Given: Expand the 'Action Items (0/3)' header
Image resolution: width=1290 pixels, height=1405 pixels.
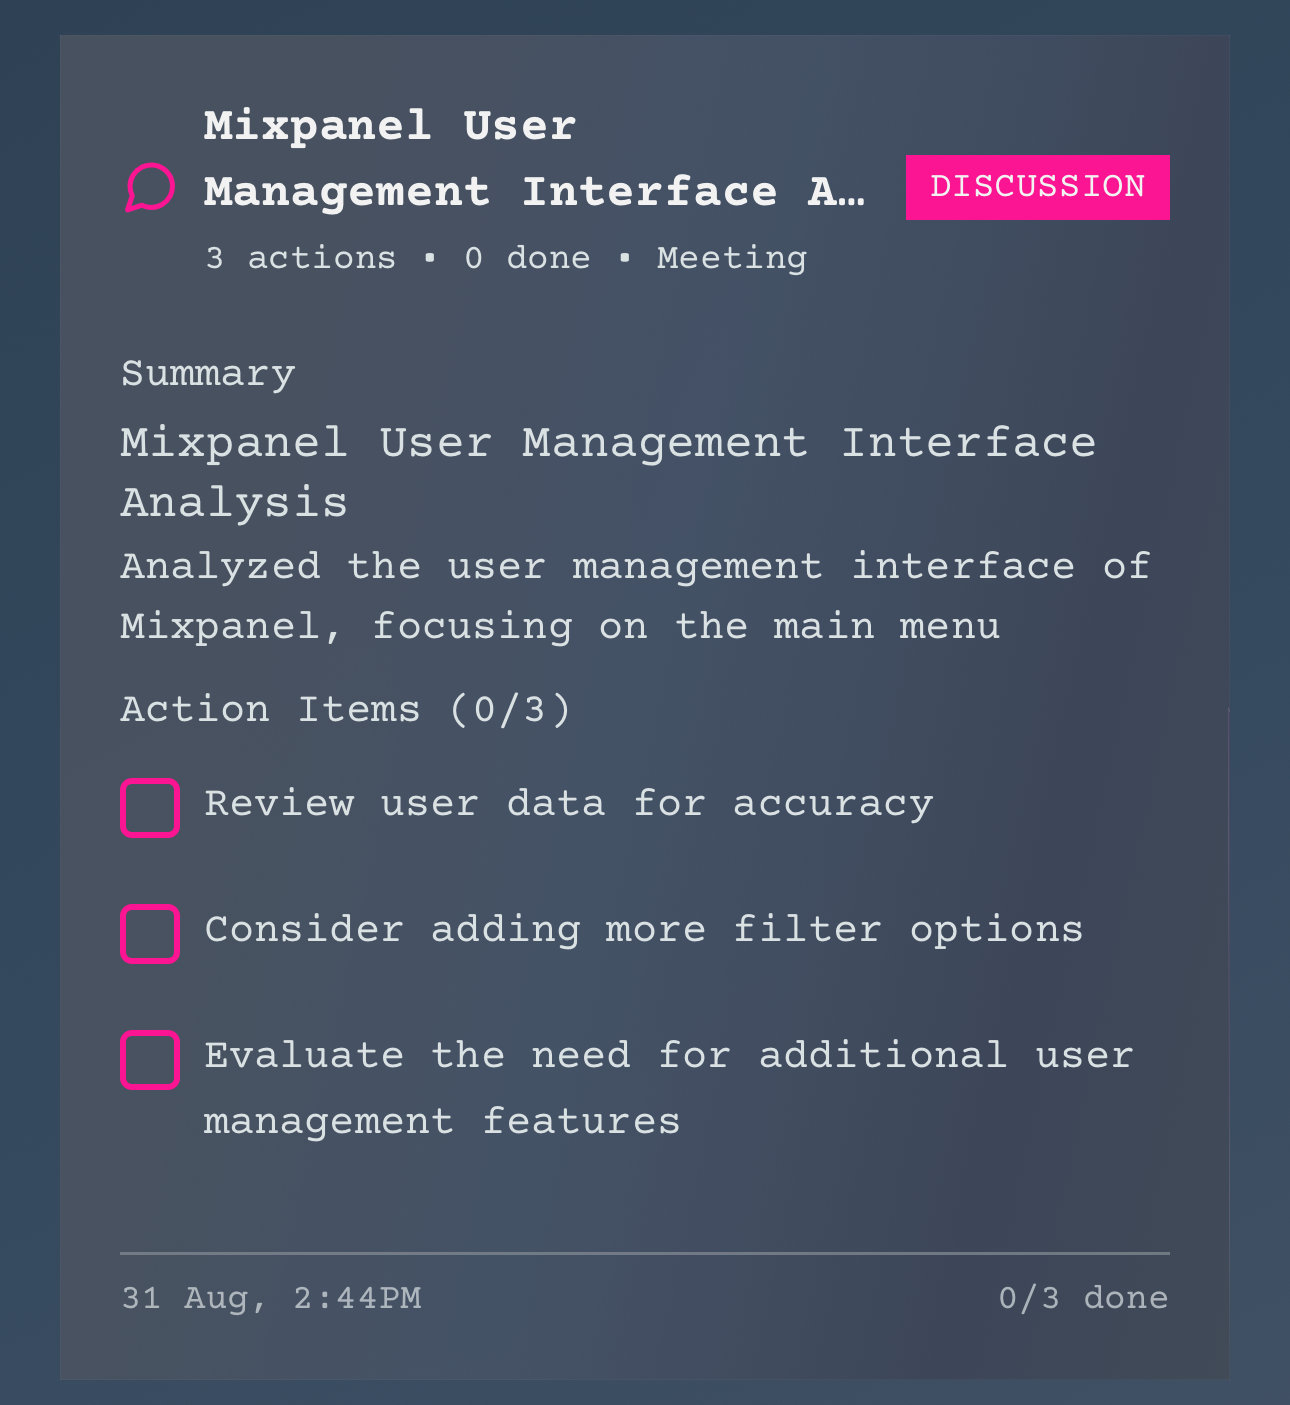Looking at the screenshot, I should tap(346, 710).
